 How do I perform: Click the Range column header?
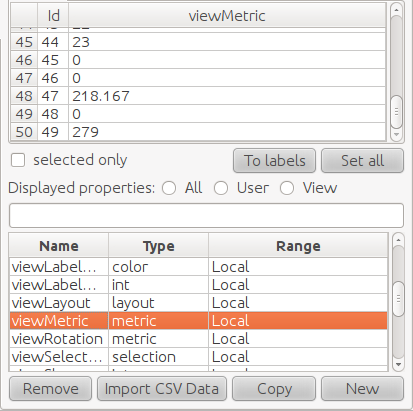coord(298,246)
